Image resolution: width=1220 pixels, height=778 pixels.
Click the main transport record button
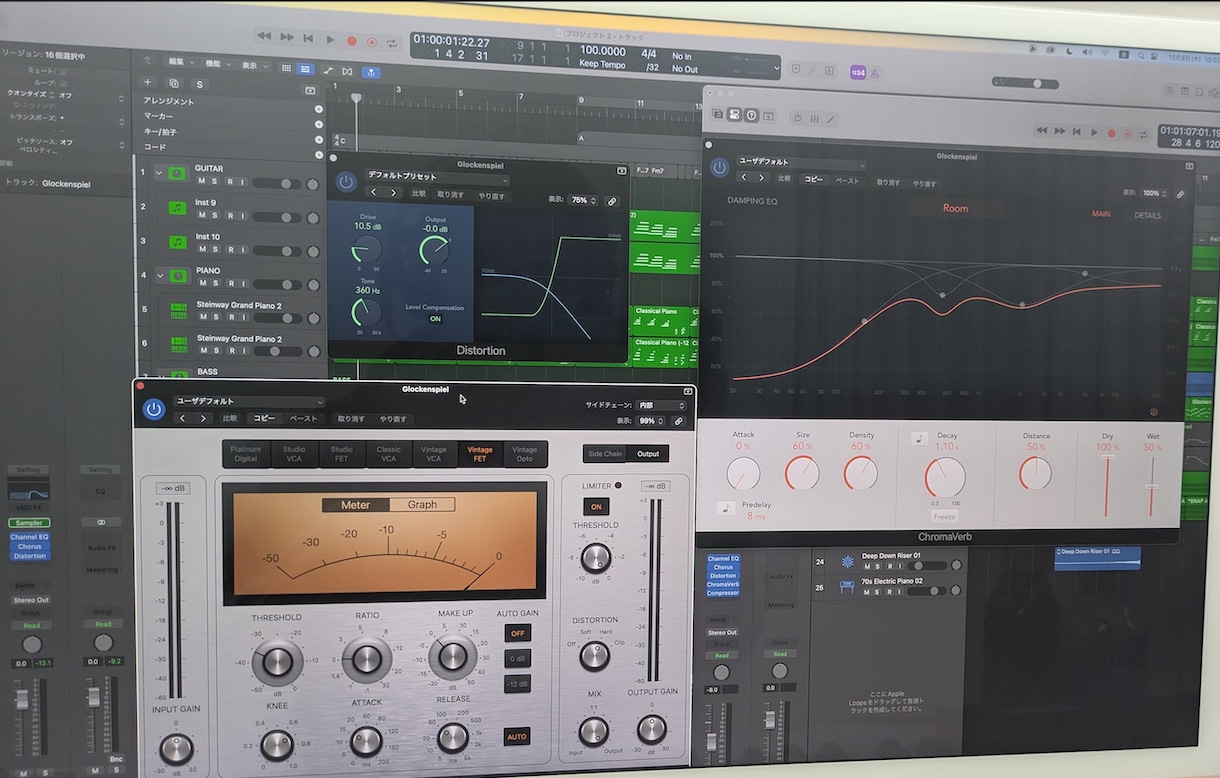(351, 41)
